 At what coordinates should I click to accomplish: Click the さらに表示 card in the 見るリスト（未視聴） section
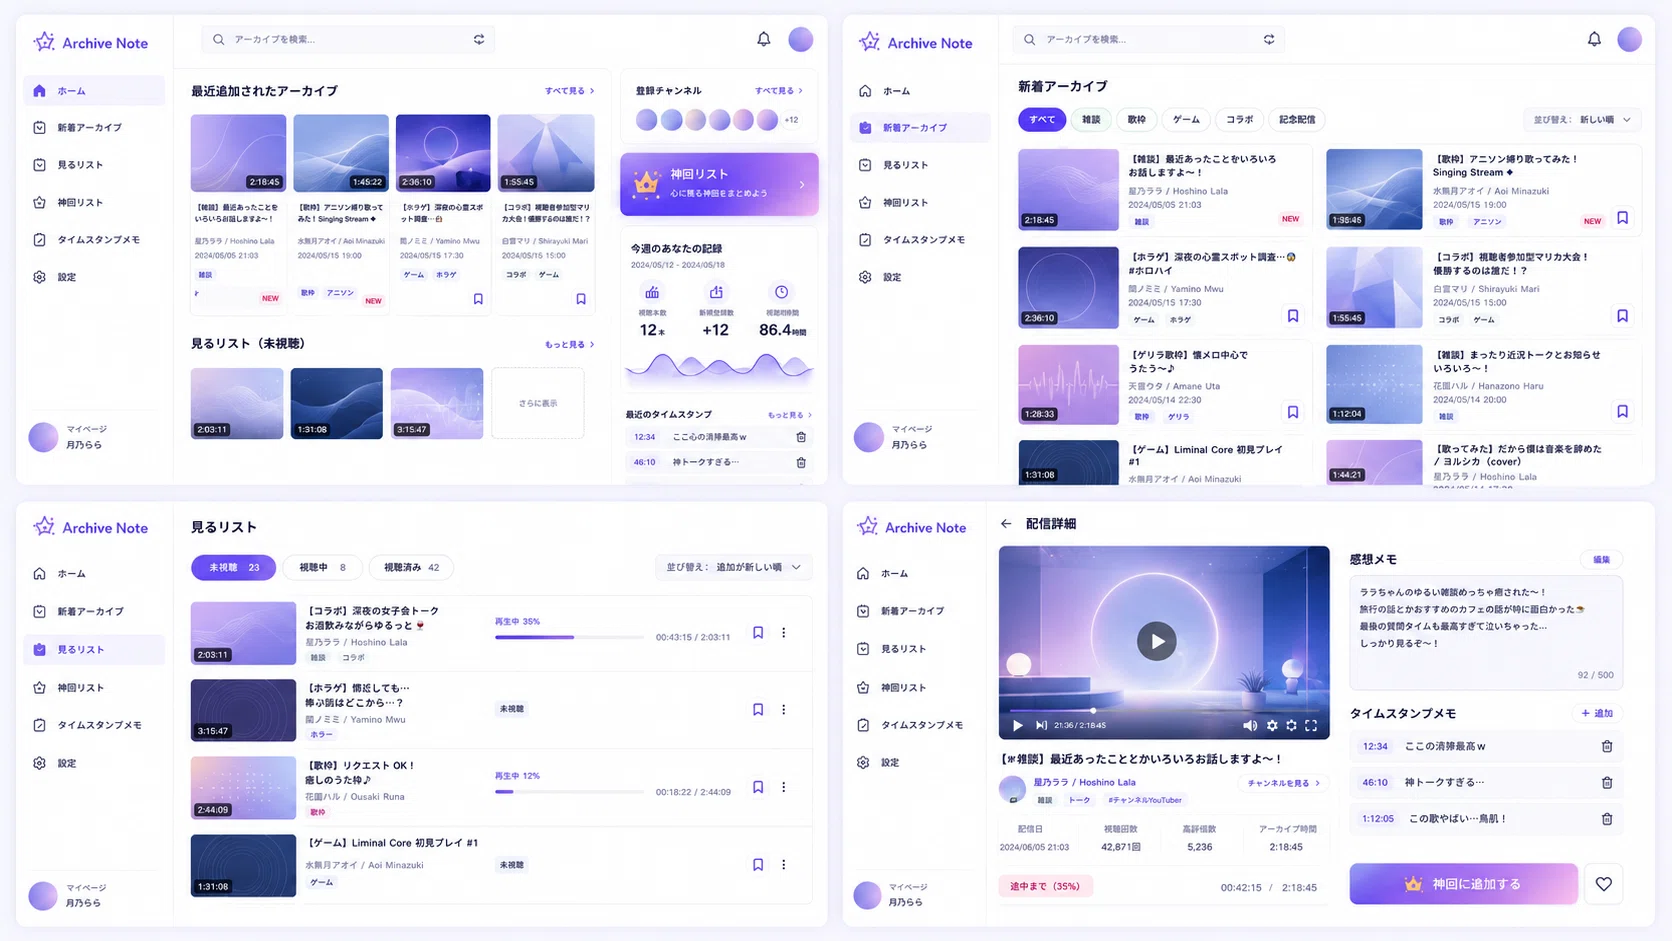click(x=538, y=403)
